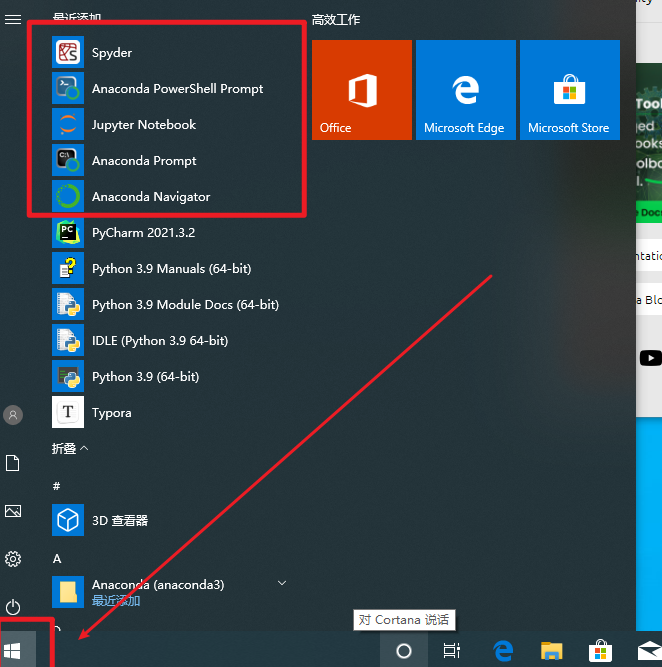
Task: Open Settings gear in Start sidebar
Action: [x=13, y=559]
